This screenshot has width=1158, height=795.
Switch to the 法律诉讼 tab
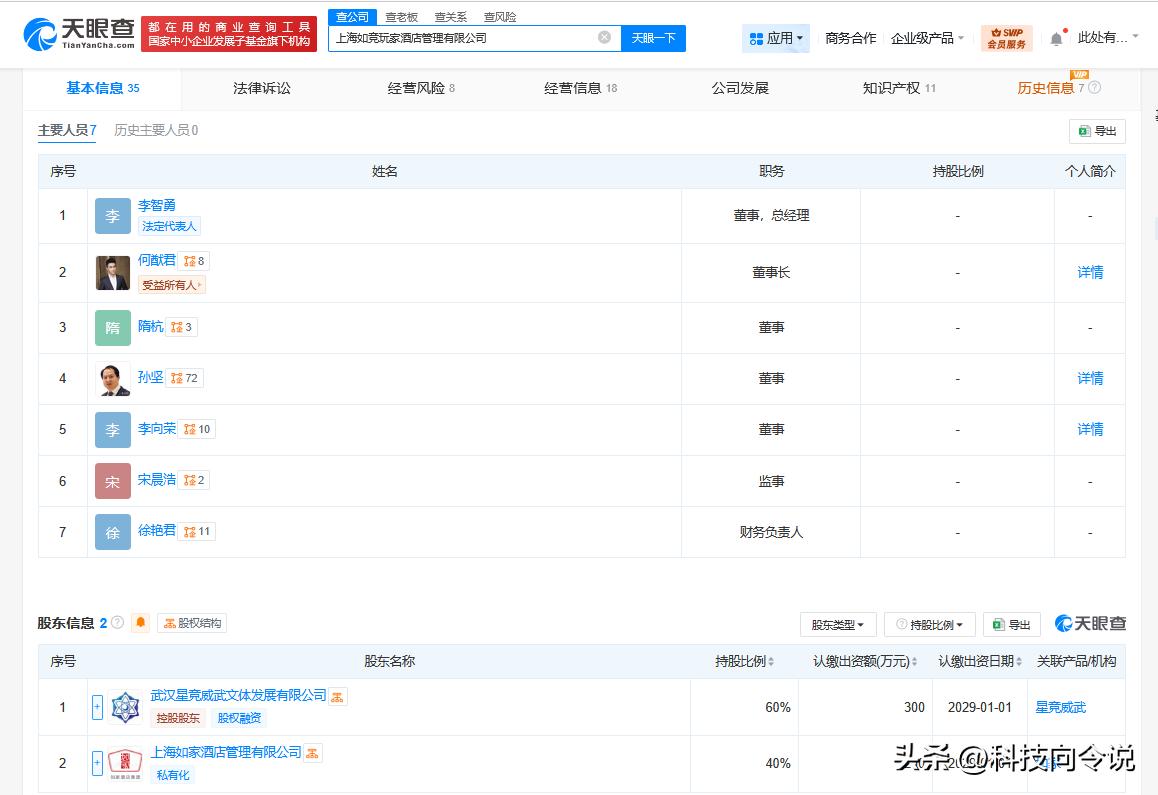coord(261,89)
